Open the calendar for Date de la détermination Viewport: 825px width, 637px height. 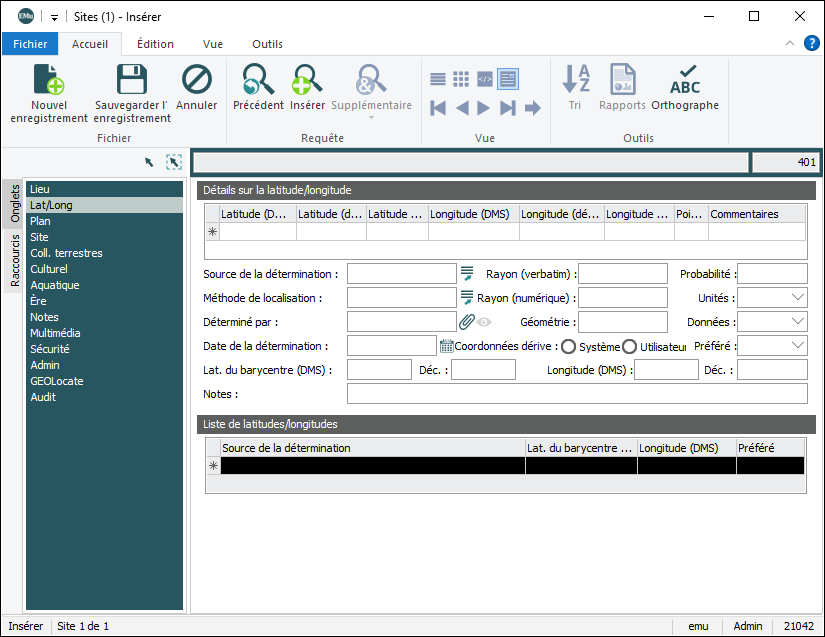coord(446,346)
